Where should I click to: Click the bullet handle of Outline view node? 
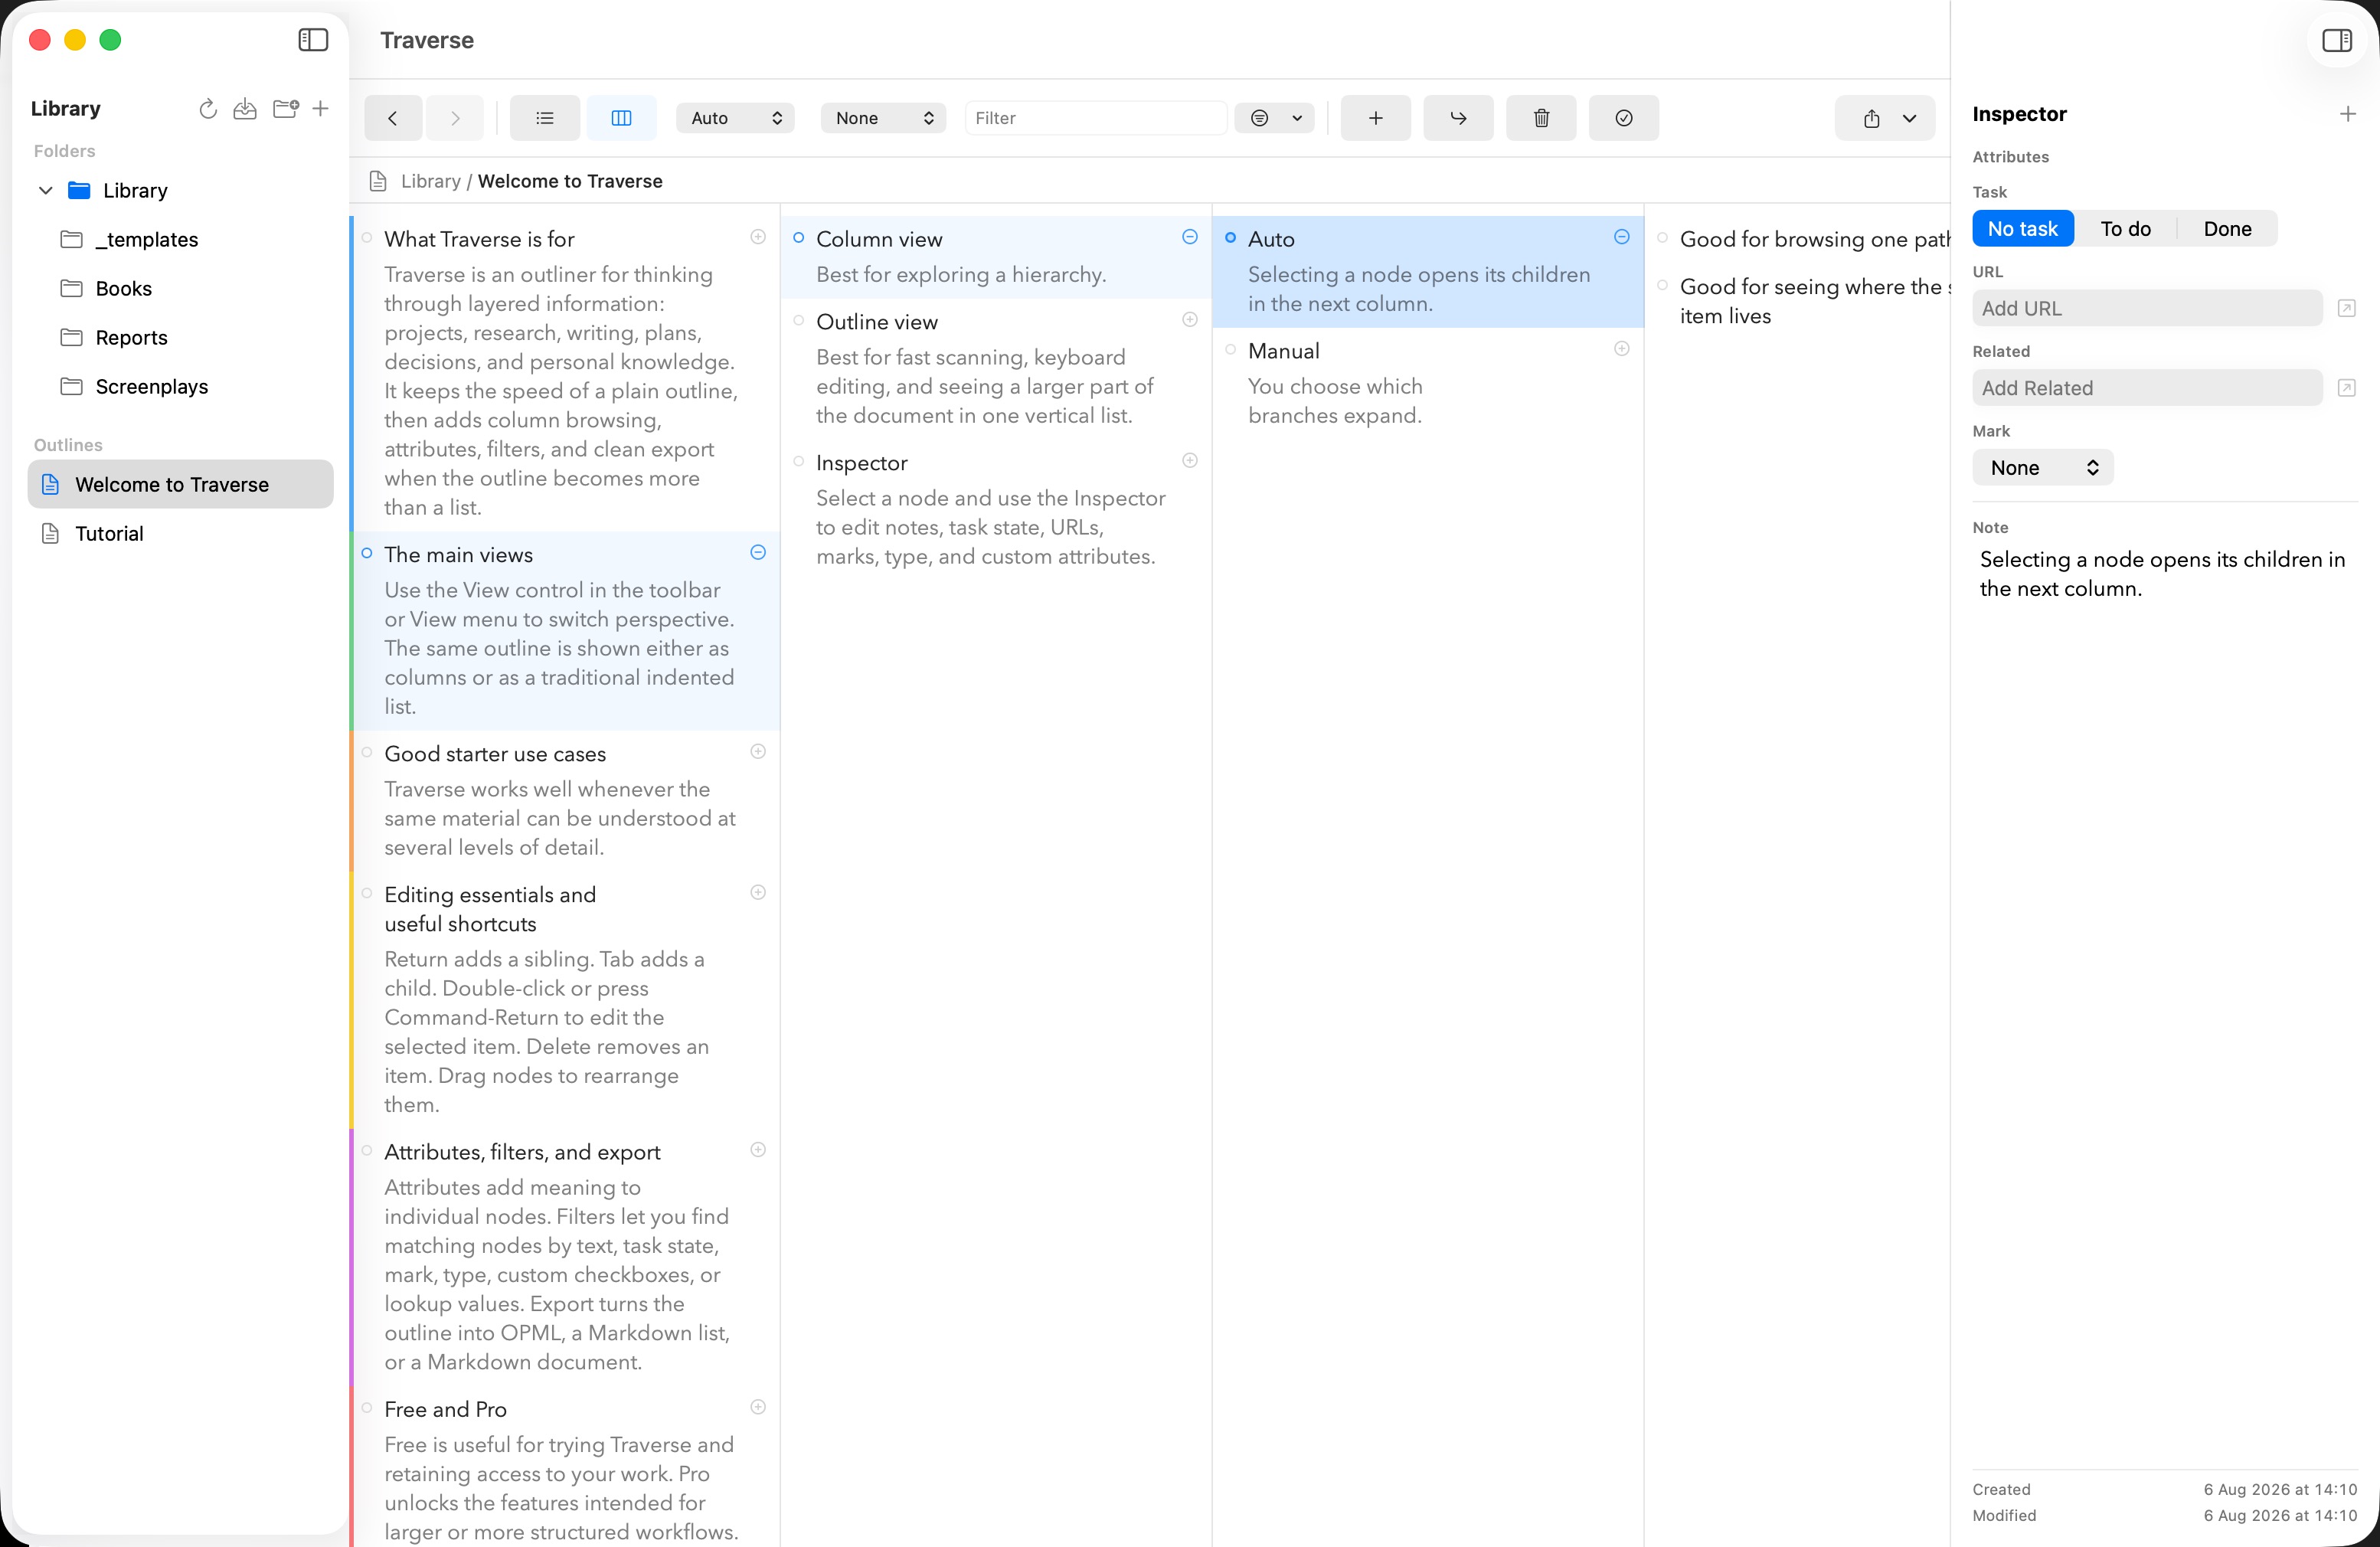point(799,320)
